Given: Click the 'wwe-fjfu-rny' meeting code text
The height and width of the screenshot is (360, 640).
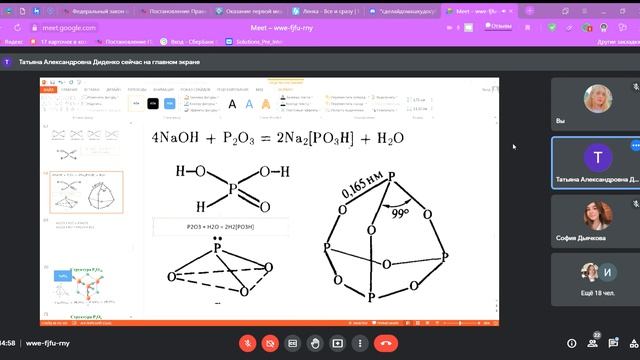Looking at the screenshot, I should [48, 343].
